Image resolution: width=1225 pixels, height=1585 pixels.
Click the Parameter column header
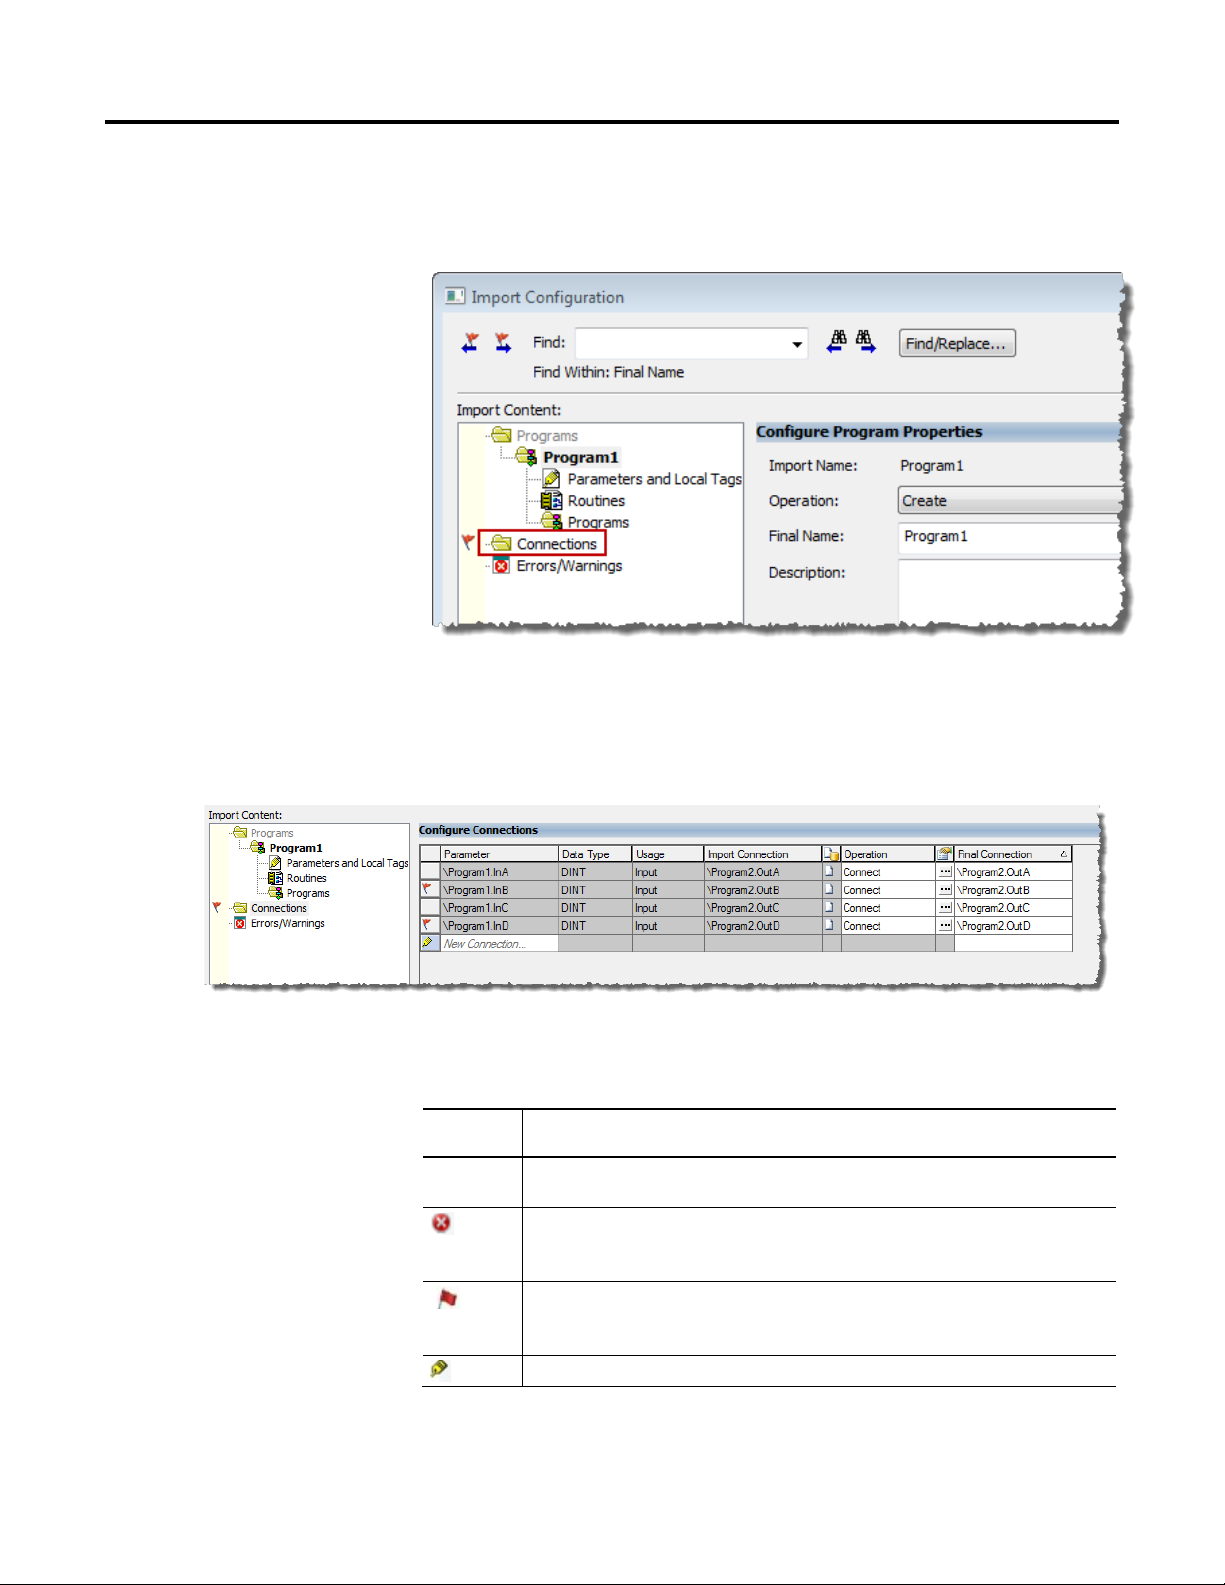(499, 854)
